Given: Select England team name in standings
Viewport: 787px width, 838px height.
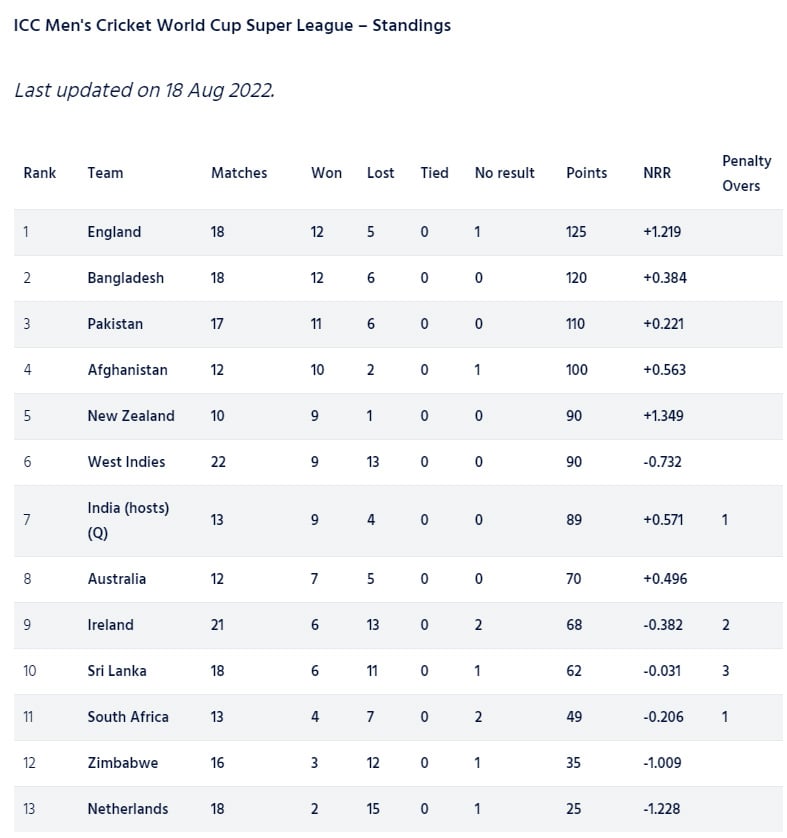Looking at the screenshot, I should (114, 232).
